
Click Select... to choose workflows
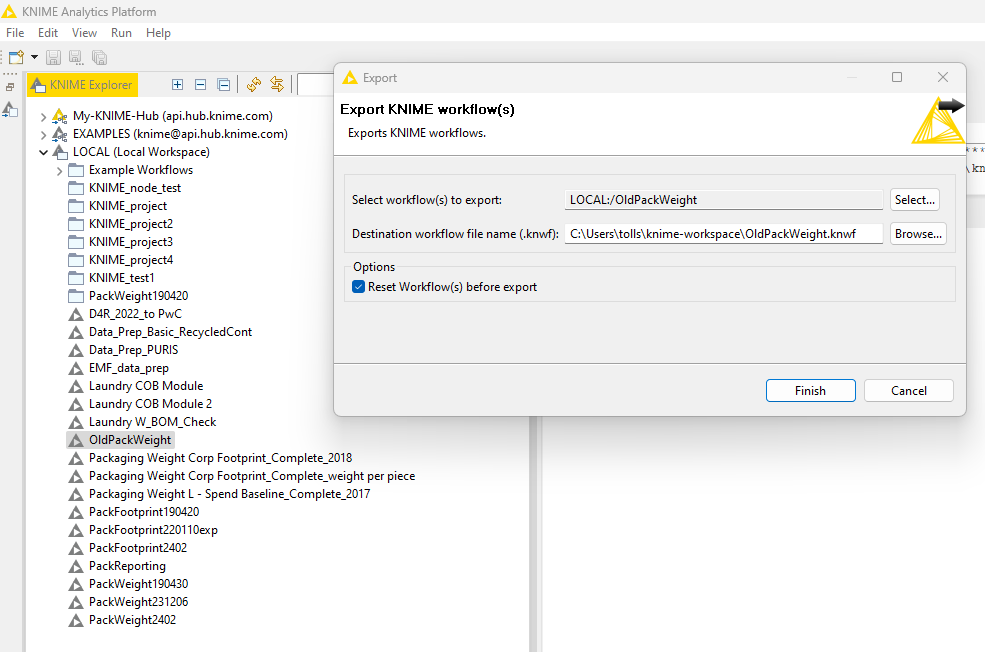(x=914, y=200)
